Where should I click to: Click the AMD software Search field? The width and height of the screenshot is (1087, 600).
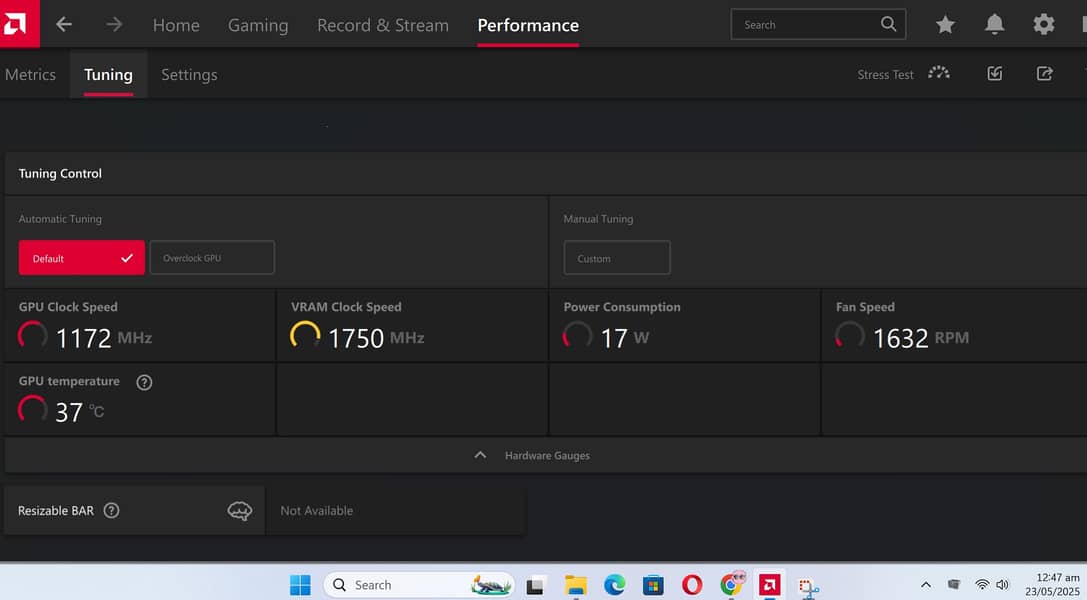pos(818,24)
